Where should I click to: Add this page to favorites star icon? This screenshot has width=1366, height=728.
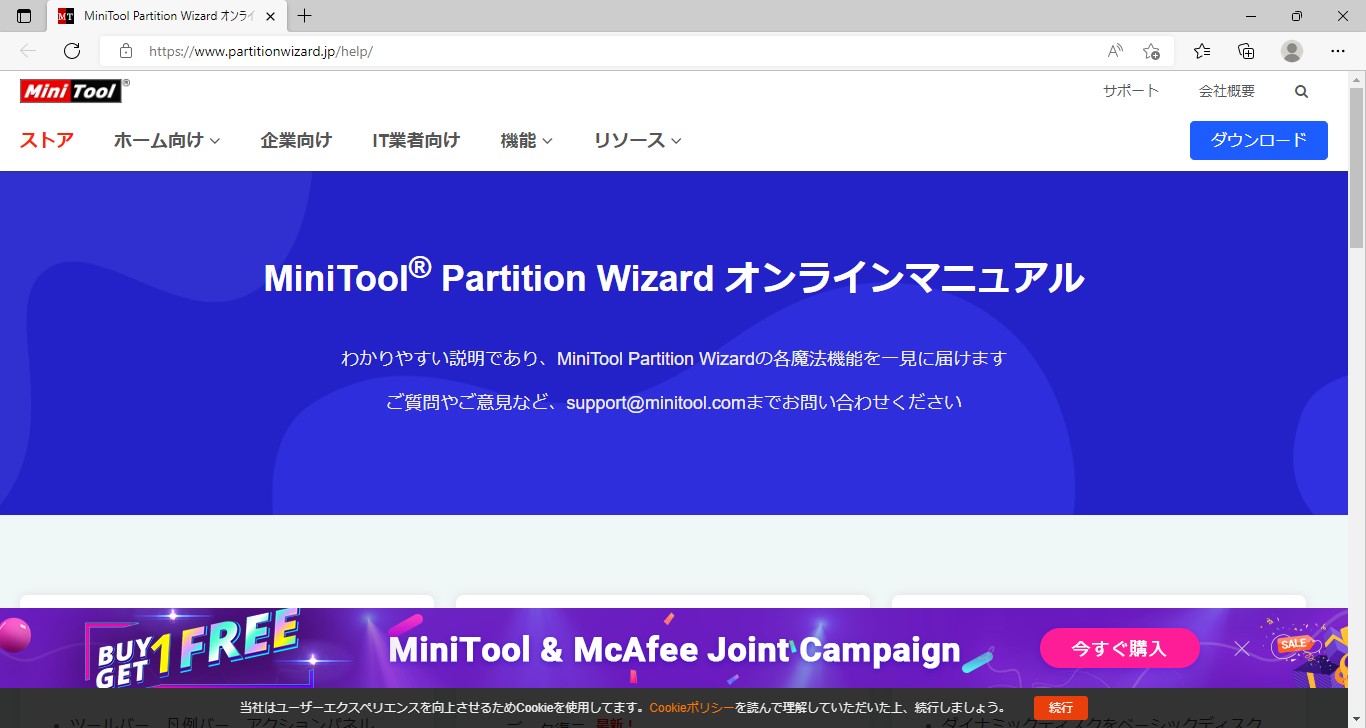(x=1152, y=51)
